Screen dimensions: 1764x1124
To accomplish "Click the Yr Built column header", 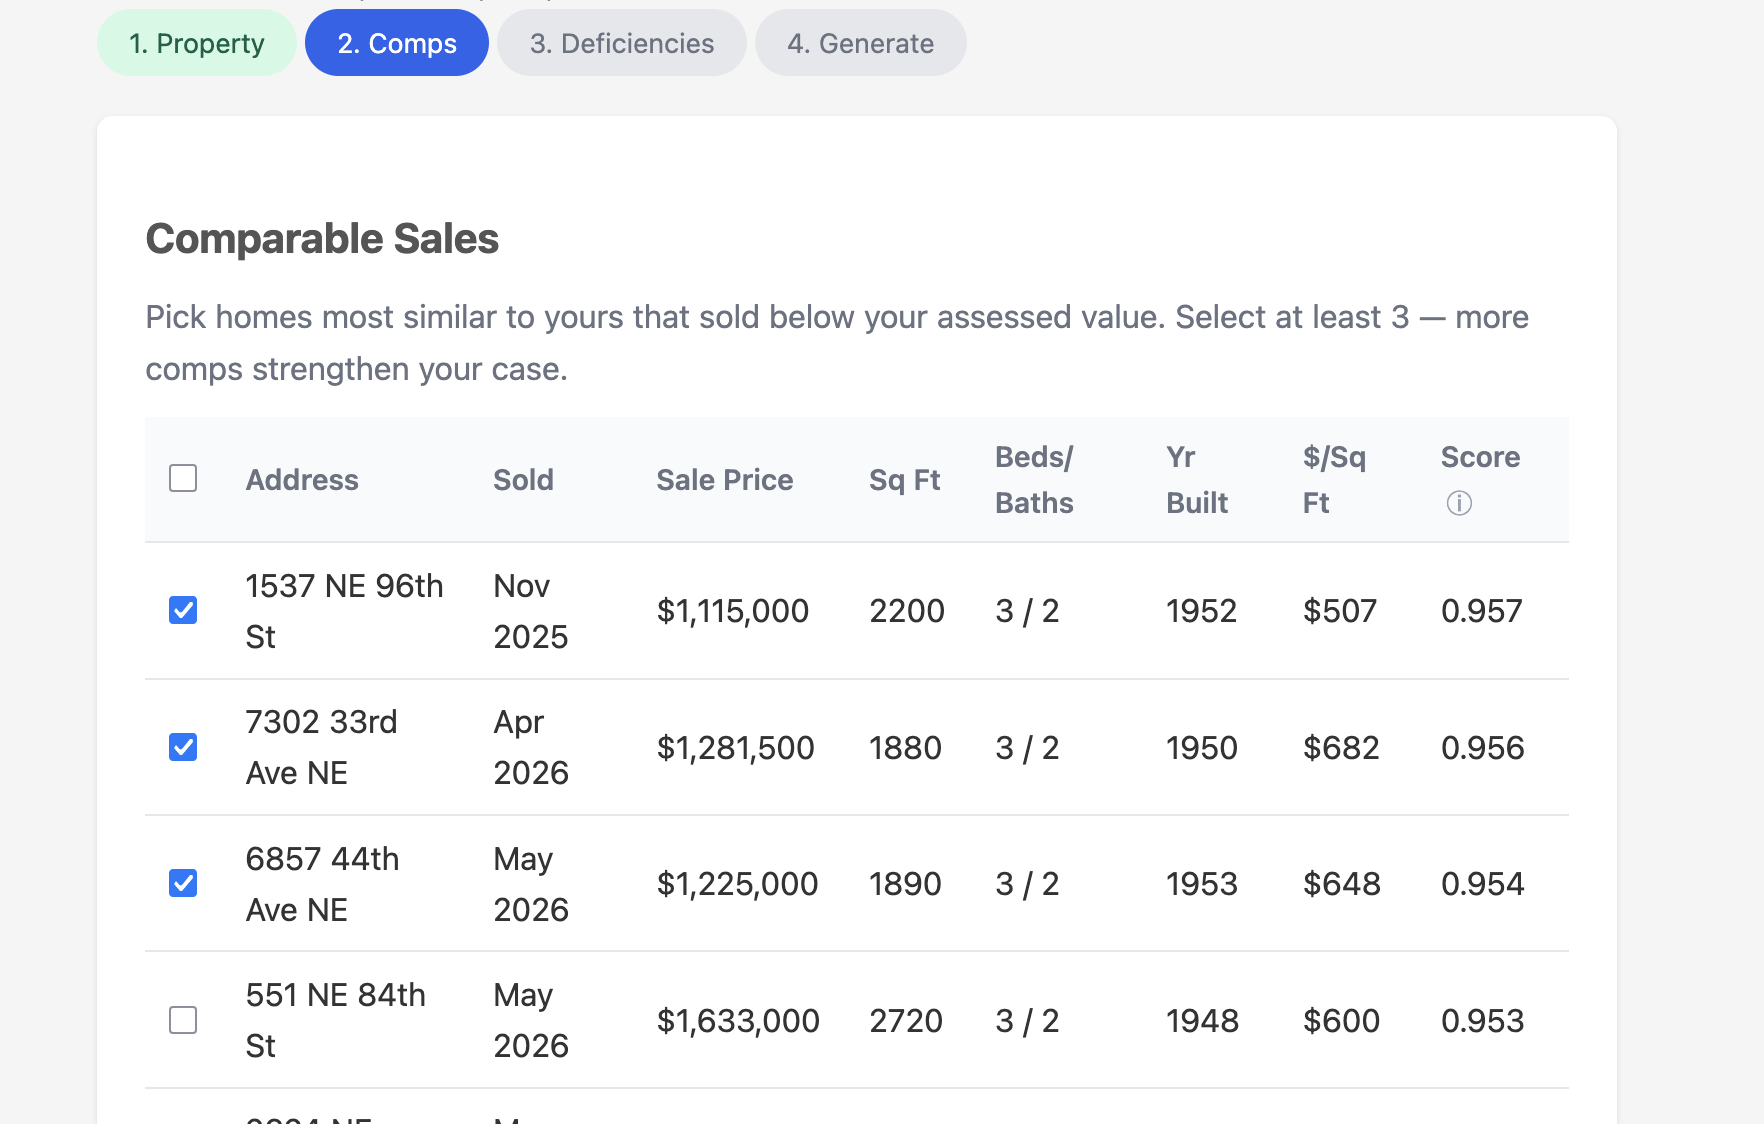I will [x=1197, y=480].
